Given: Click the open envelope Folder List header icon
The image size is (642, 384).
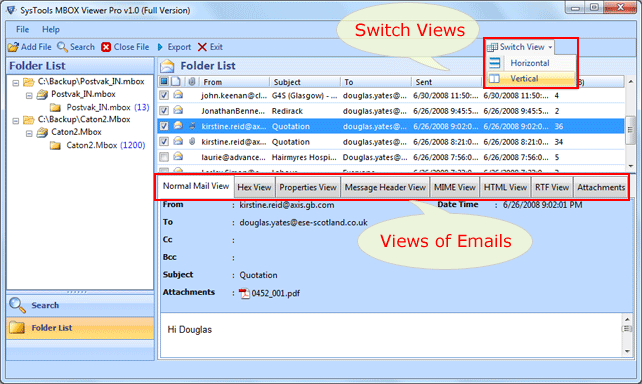Looking at the screenshot, I should (x=167, y=66).
